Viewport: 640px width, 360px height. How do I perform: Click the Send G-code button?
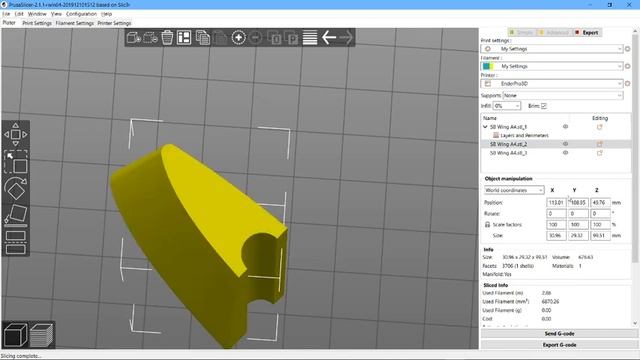pyautogui.click(x=559, y=334)
